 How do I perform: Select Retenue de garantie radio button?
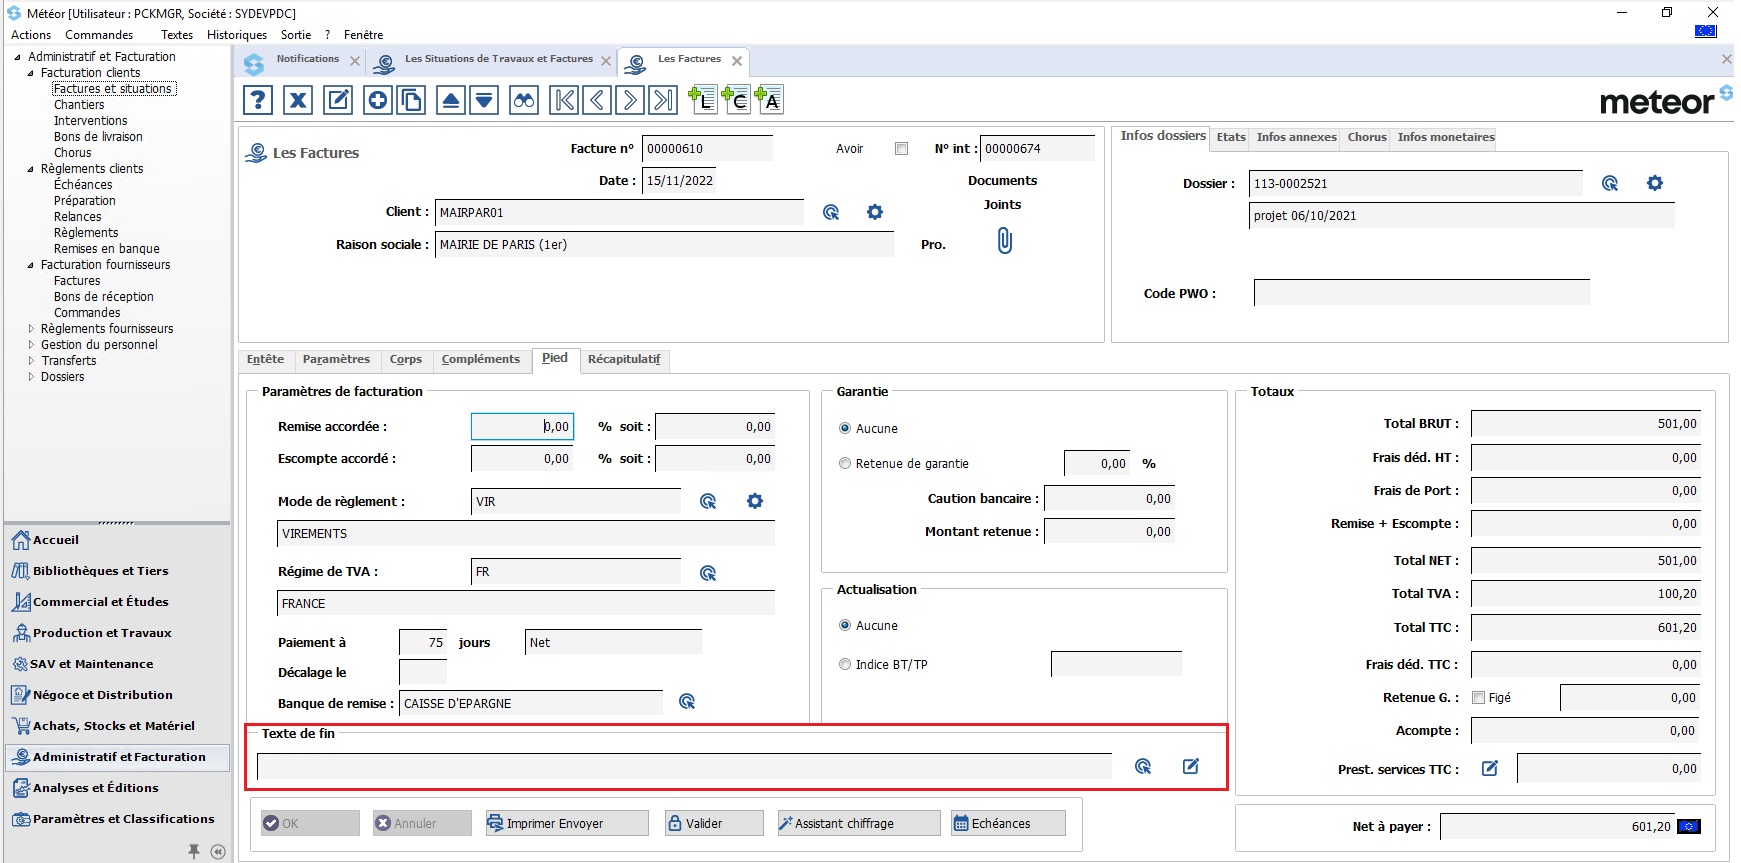pyautogui.click(x=845, y=463)
